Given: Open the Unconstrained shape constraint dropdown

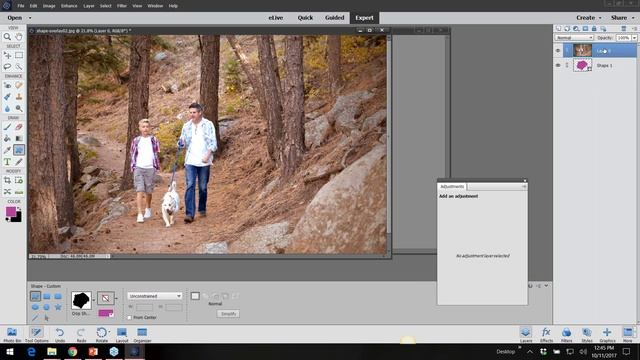Looking at the screenshot, I should click(x=155, y=296).
